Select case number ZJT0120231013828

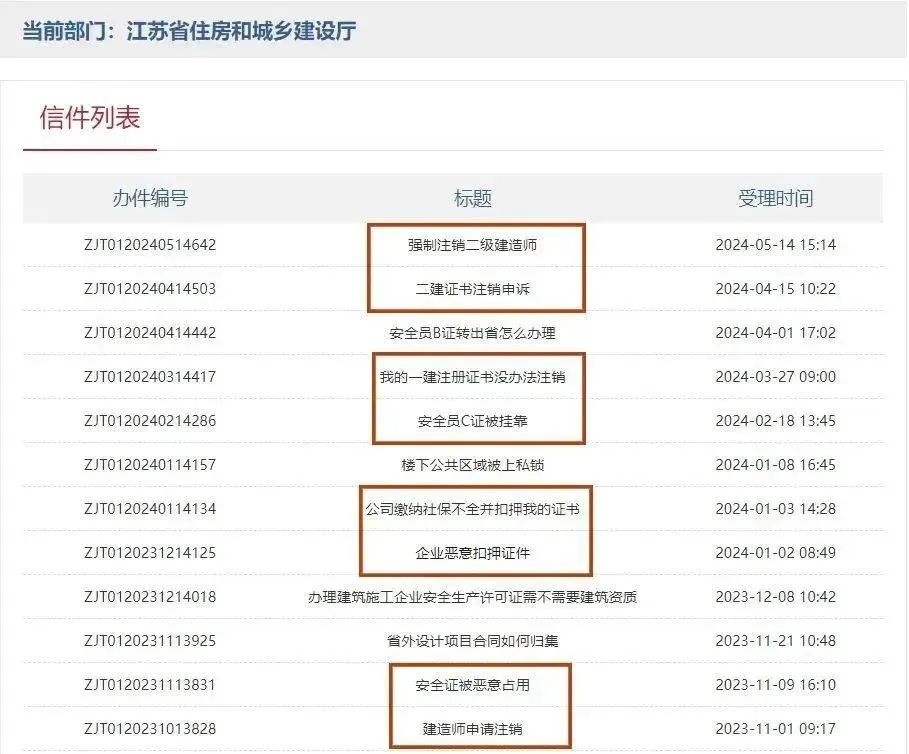click(150, 729)
